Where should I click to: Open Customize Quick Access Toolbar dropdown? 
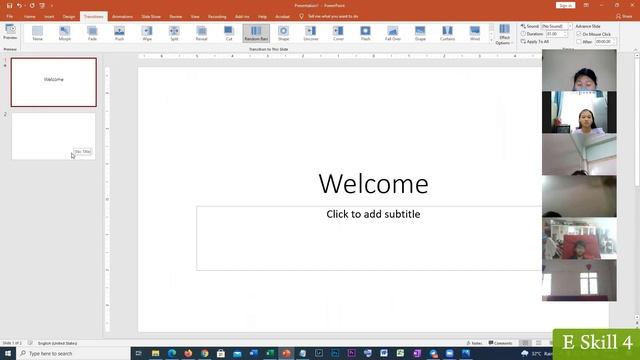pyautogui.click(x=52, y=6)
